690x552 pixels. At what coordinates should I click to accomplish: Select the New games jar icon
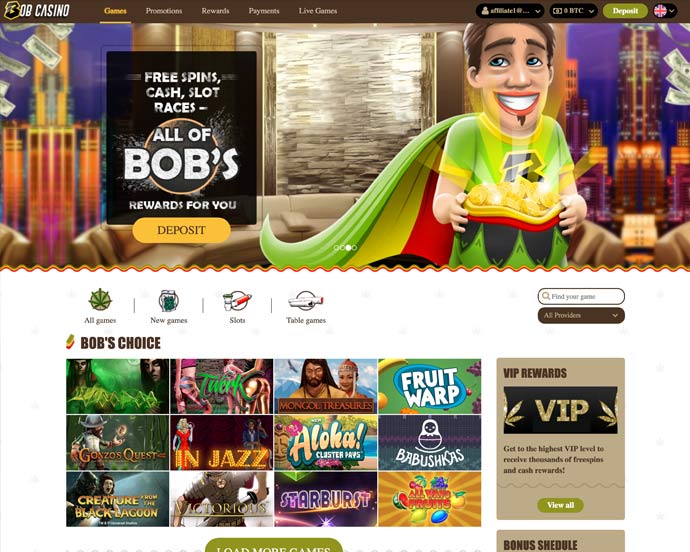pyautogui.click(x=169, y=301)
